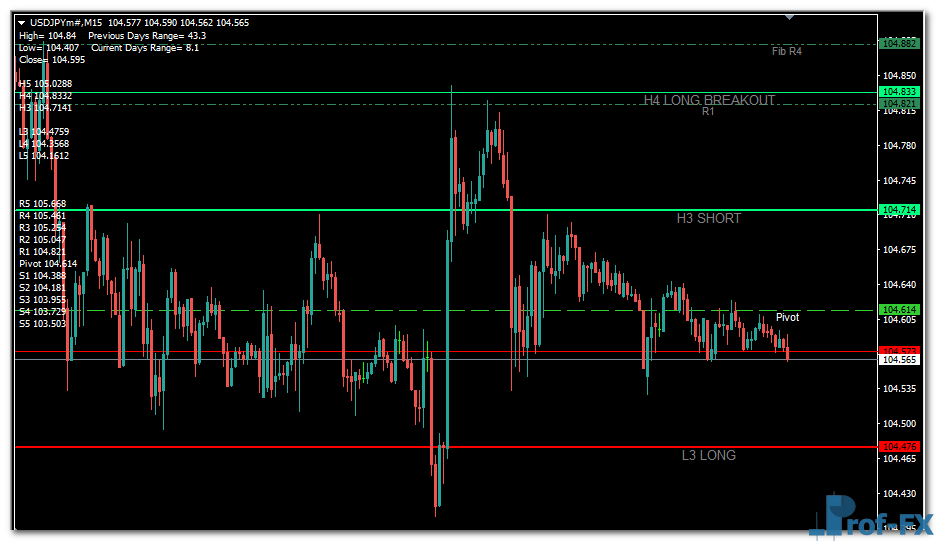936x541 pixels.
Task: Click the 104.714 H3 price tag
Action: pos(898,210)
